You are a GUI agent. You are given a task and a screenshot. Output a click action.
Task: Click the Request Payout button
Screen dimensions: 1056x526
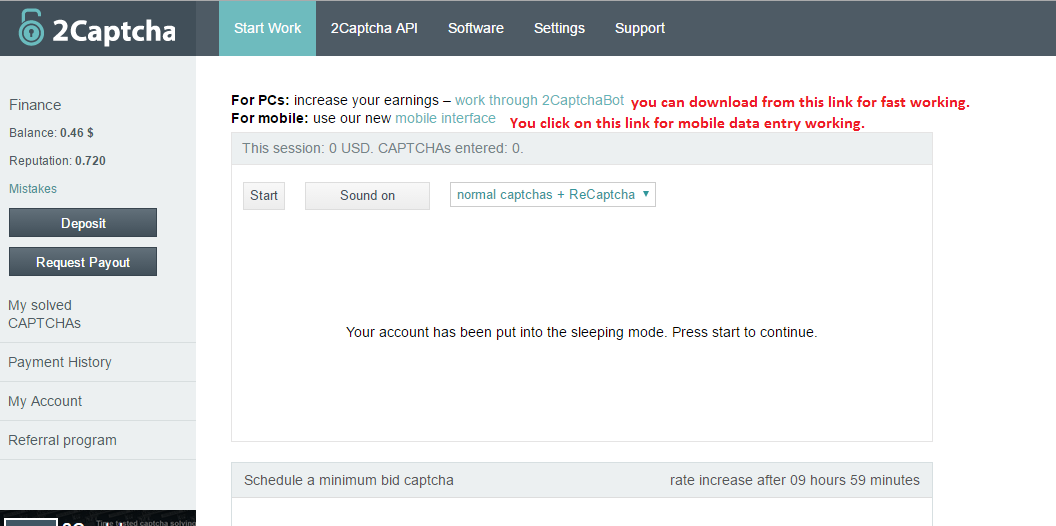click(x=83, y=262)
